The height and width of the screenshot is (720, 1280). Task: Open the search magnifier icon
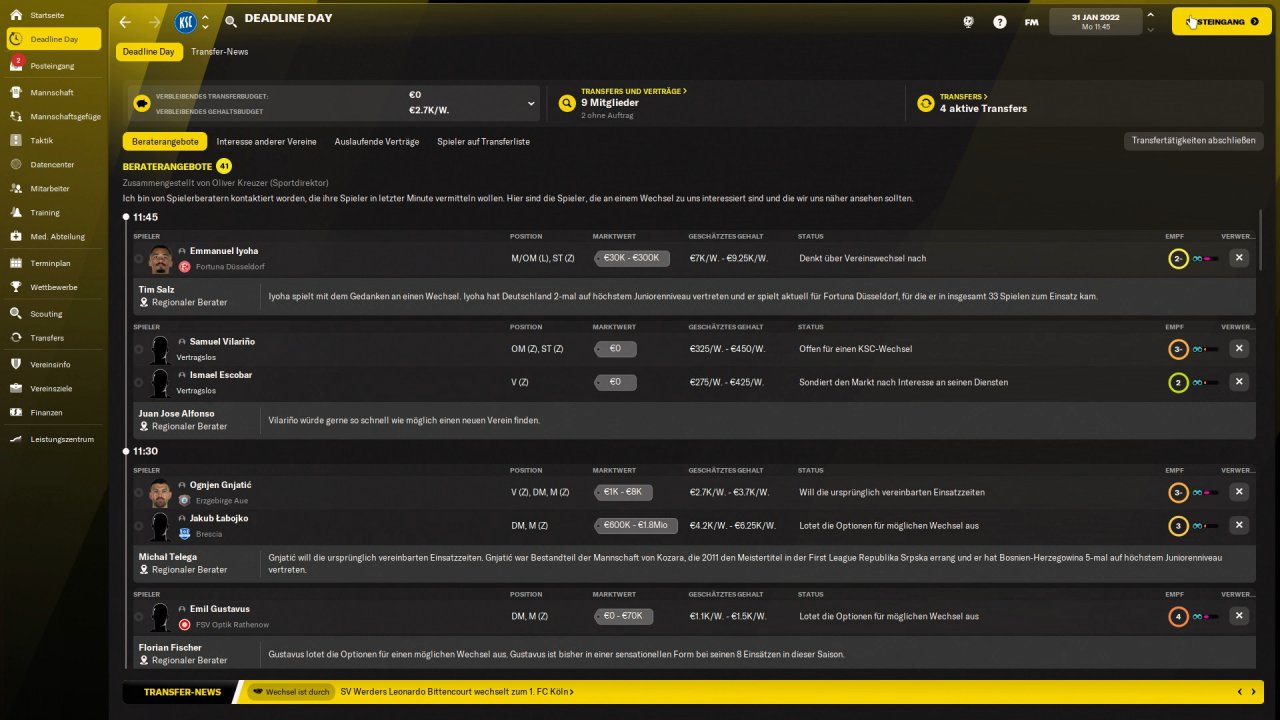(231, 21)
